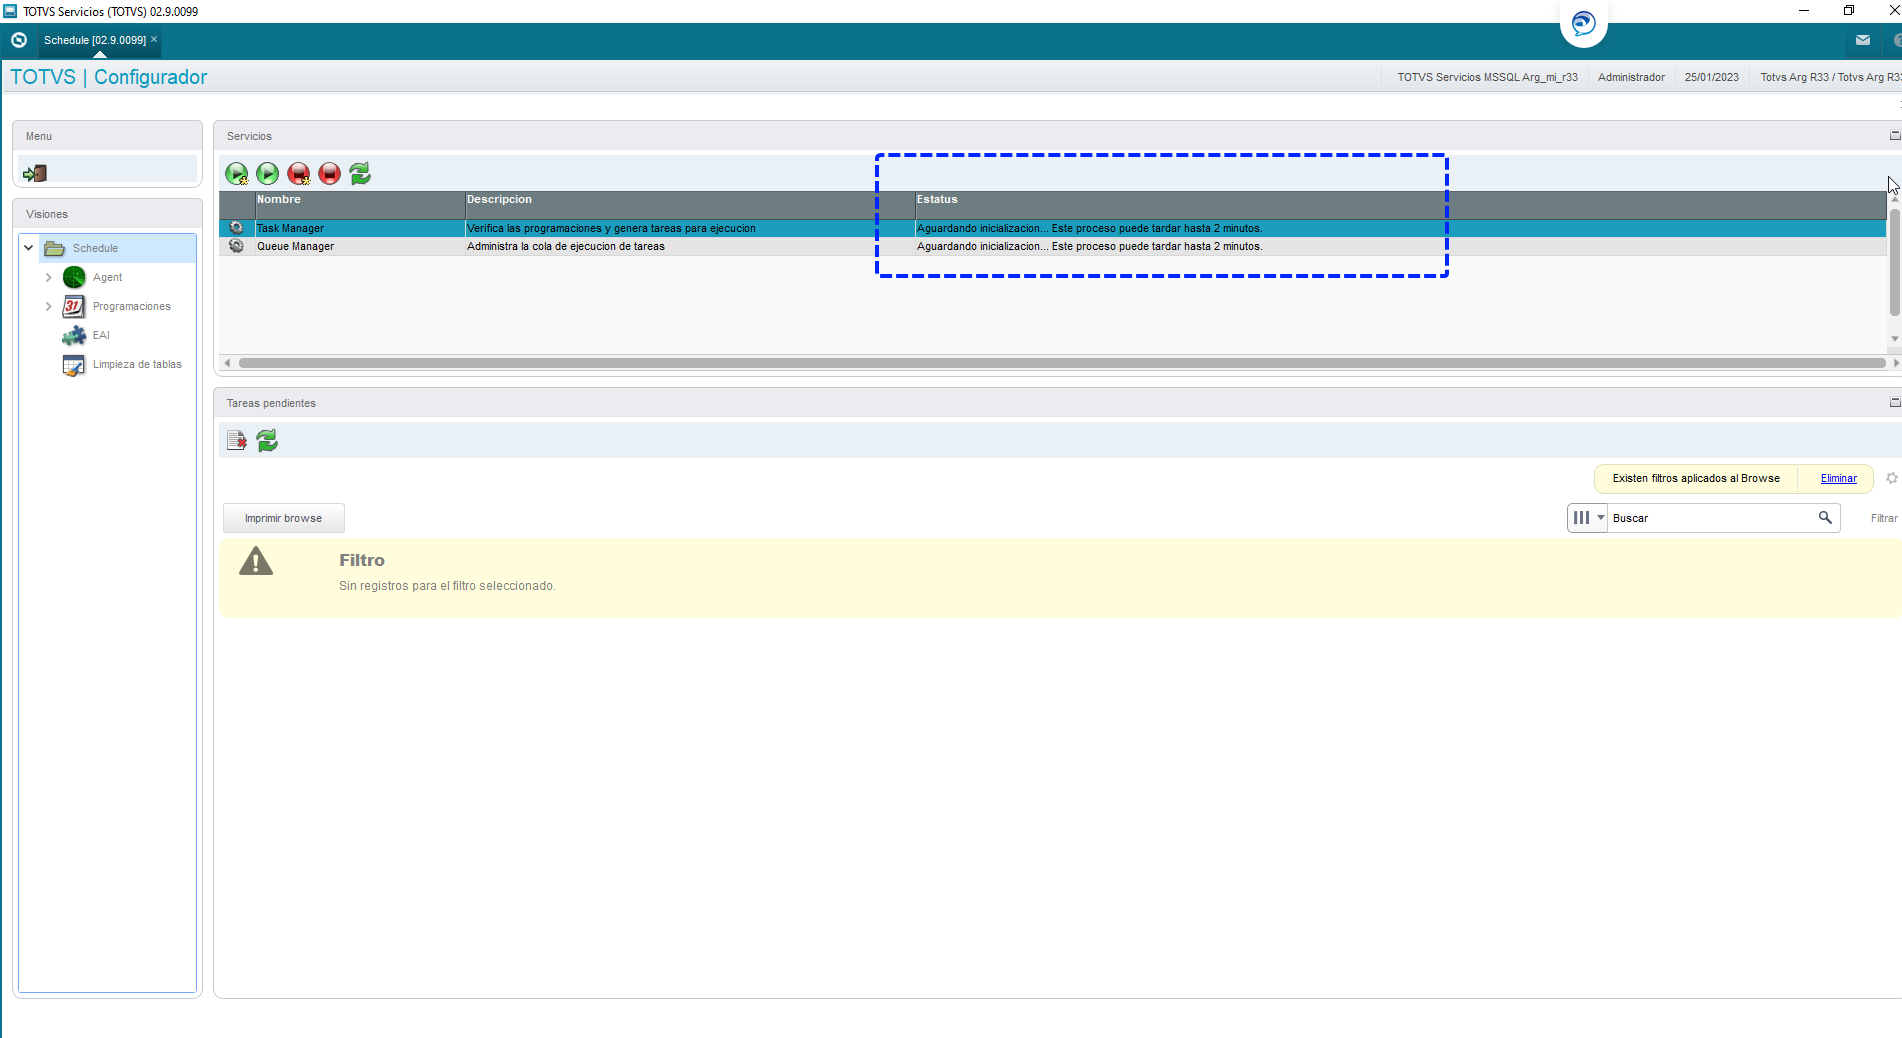Image resolution: width=1902 pixels, height=1038 pixels.
Task: Click the exit door icon in Menu panel
Action: 35,173
